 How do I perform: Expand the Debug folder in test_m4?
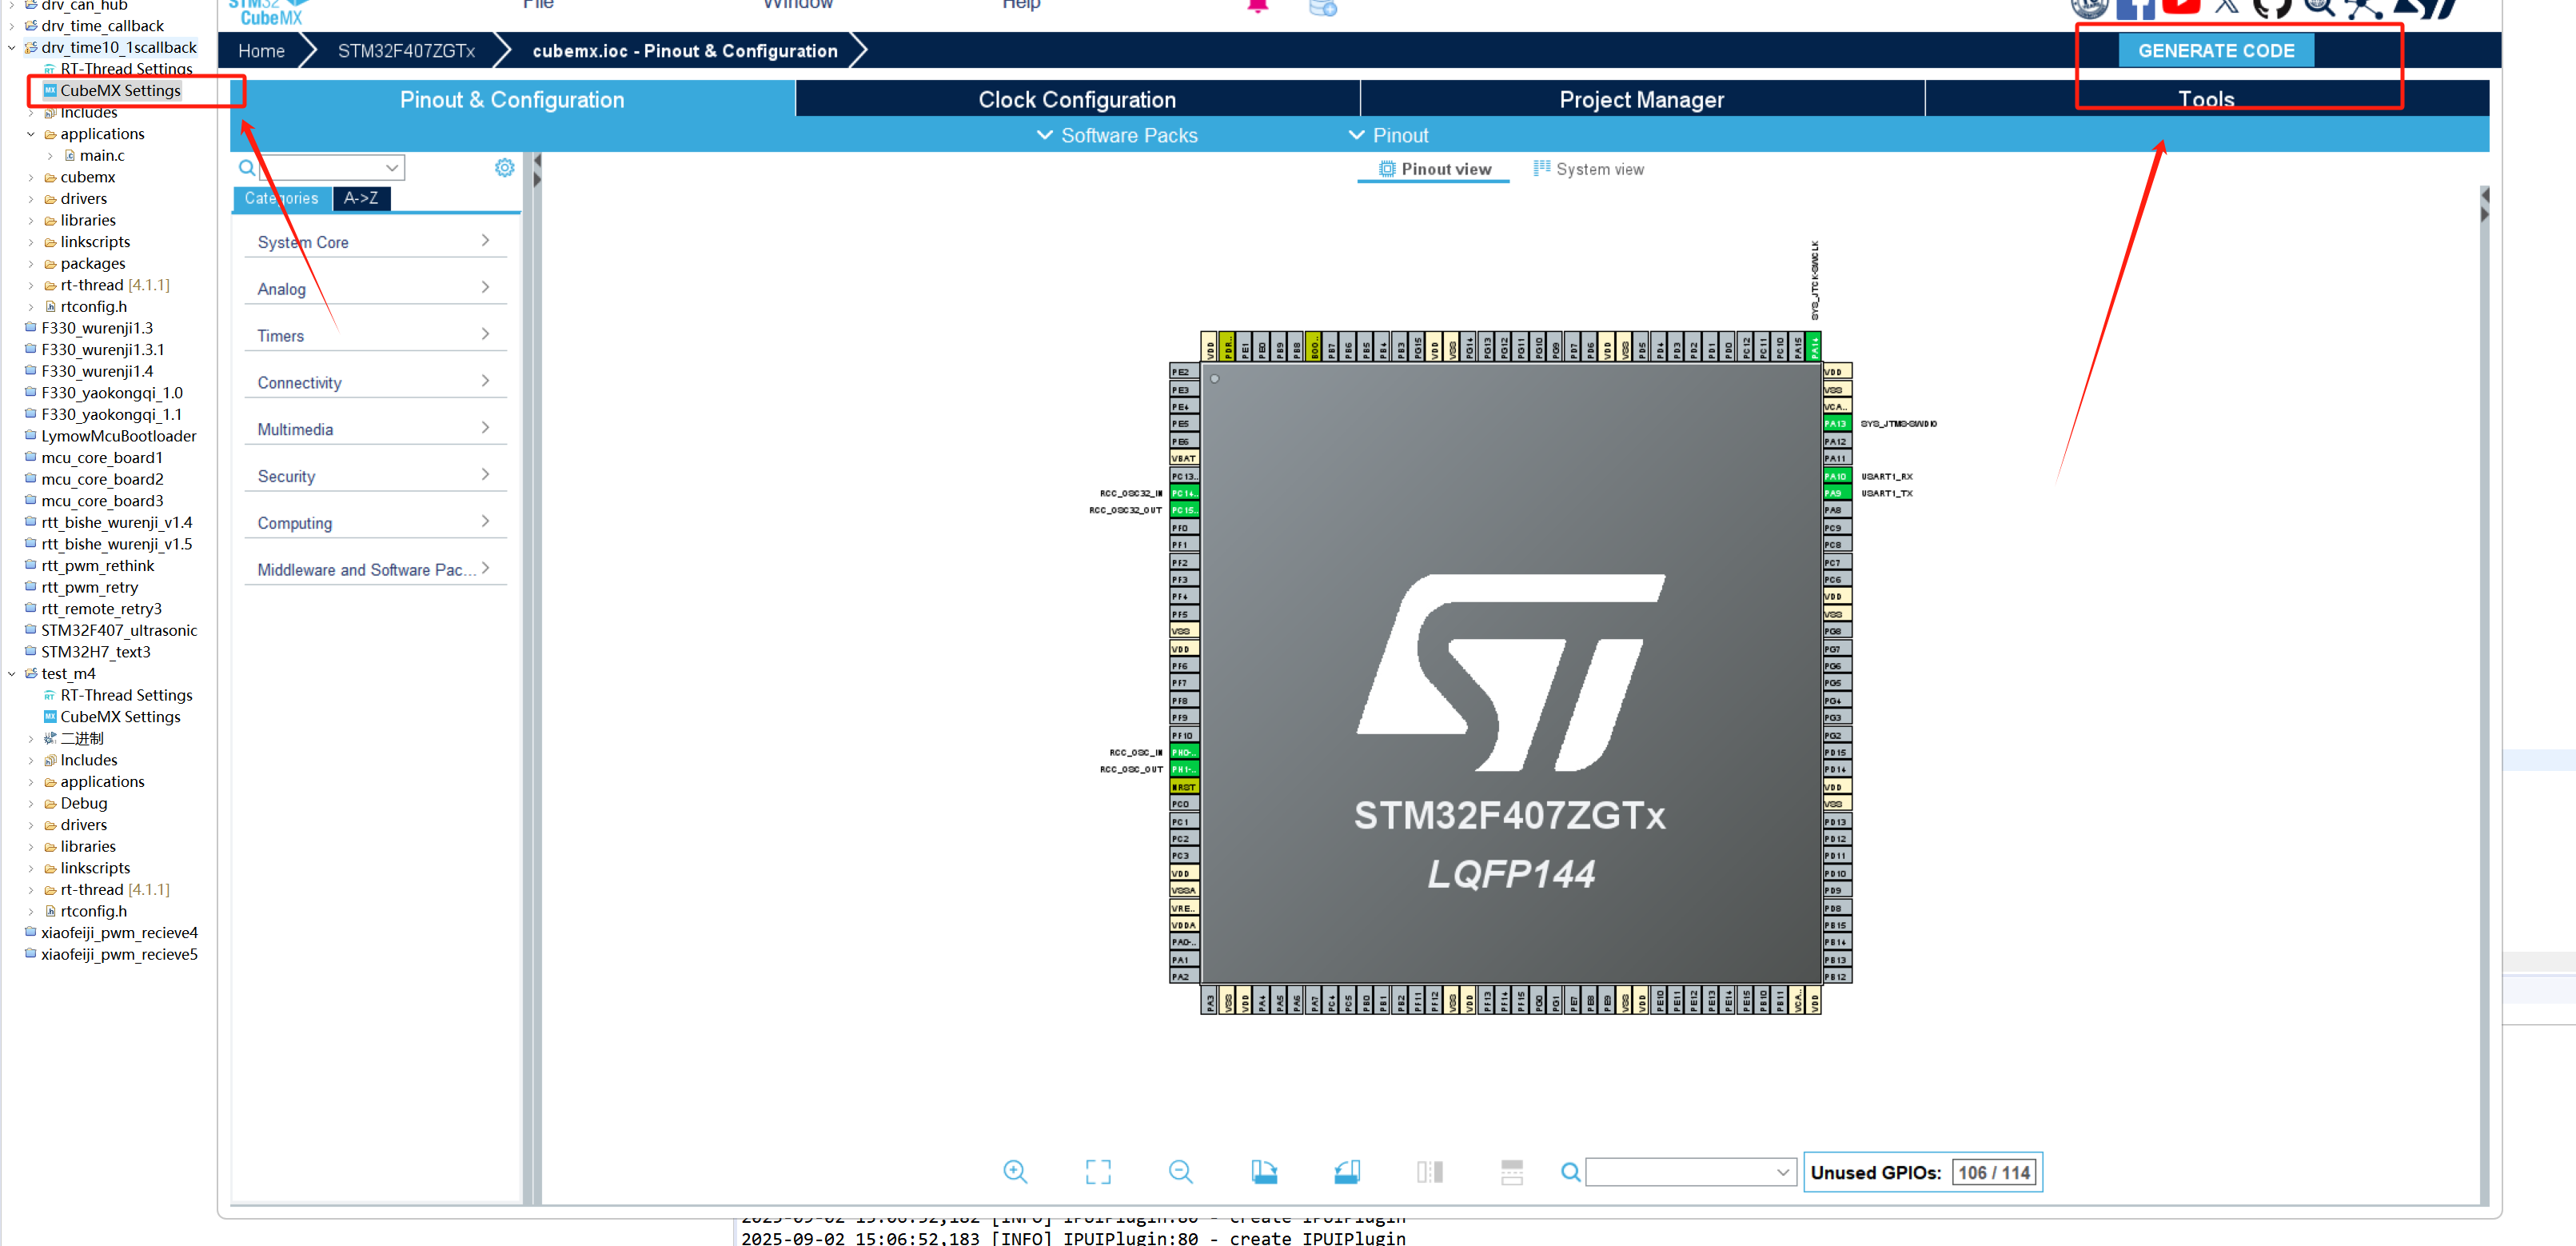coord(31,803)
